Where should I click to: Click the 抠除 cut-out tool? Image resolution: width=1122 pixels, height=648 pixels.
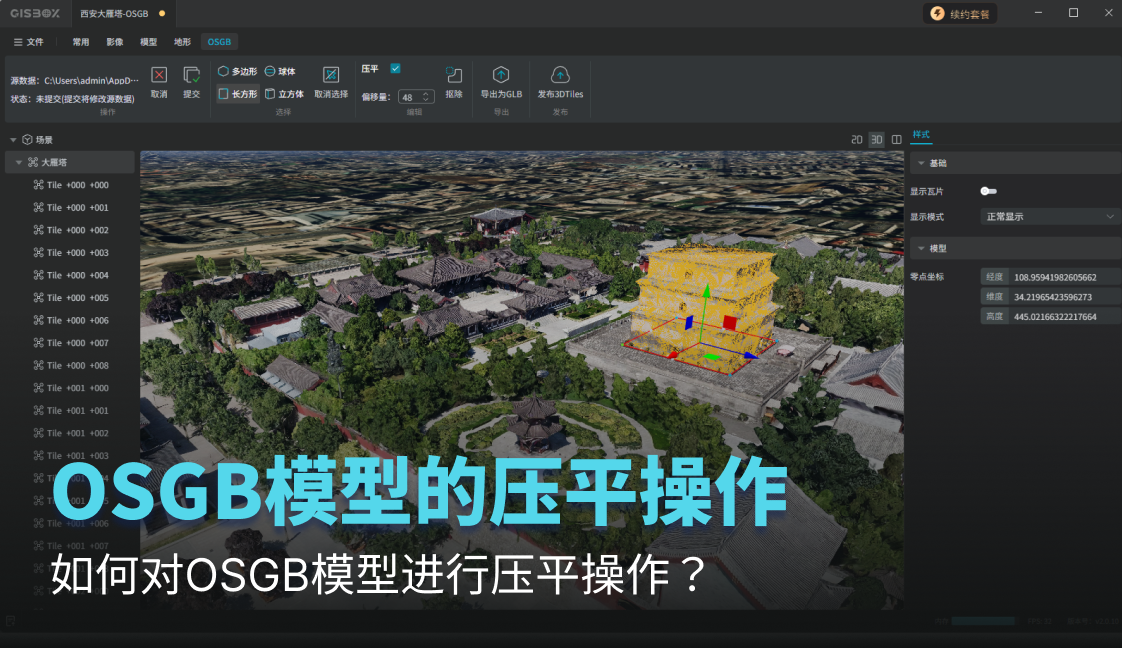pos(454,75)
